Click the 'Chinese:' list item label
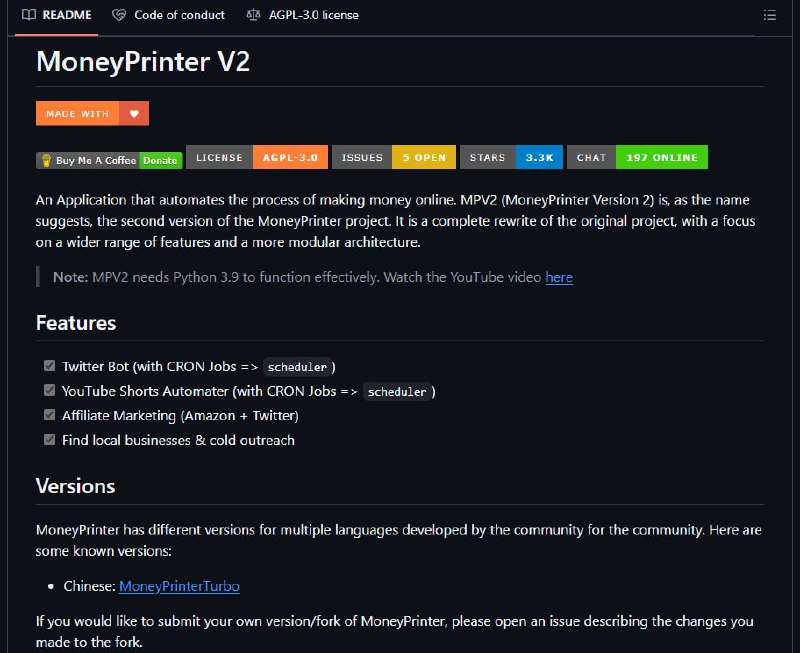 click(x=89, y=586)
